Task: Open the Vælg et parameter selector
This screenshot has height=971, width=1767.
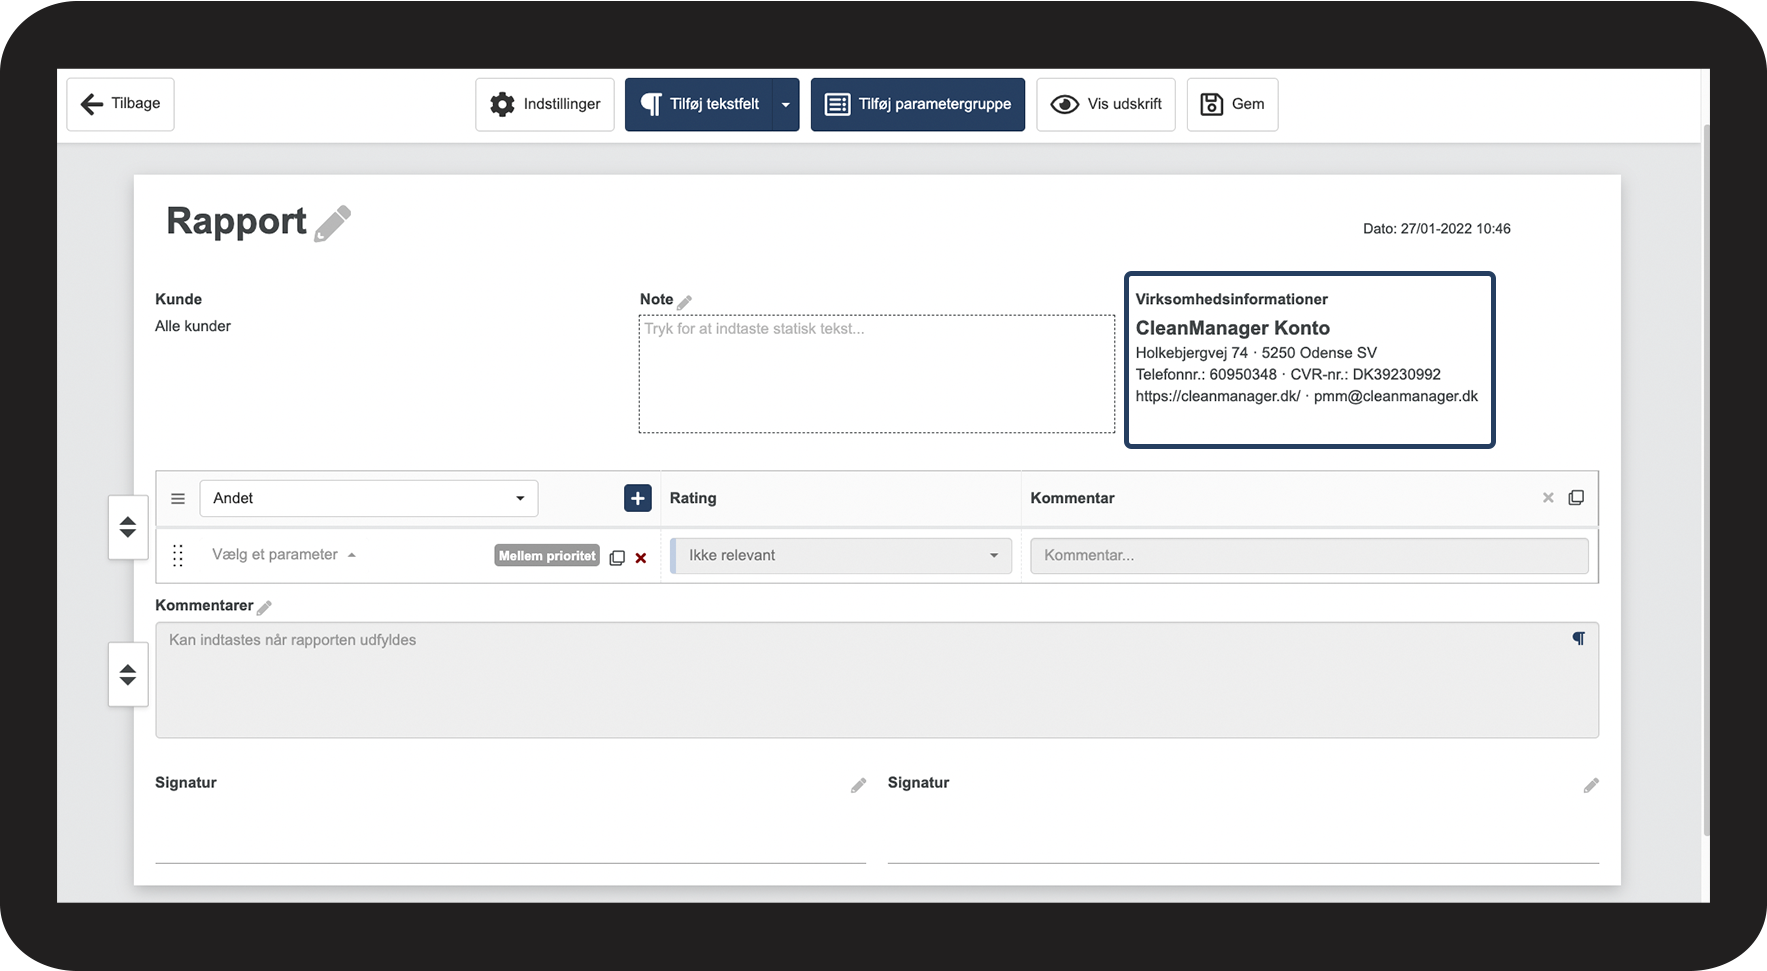Action: tap(284, 555)
